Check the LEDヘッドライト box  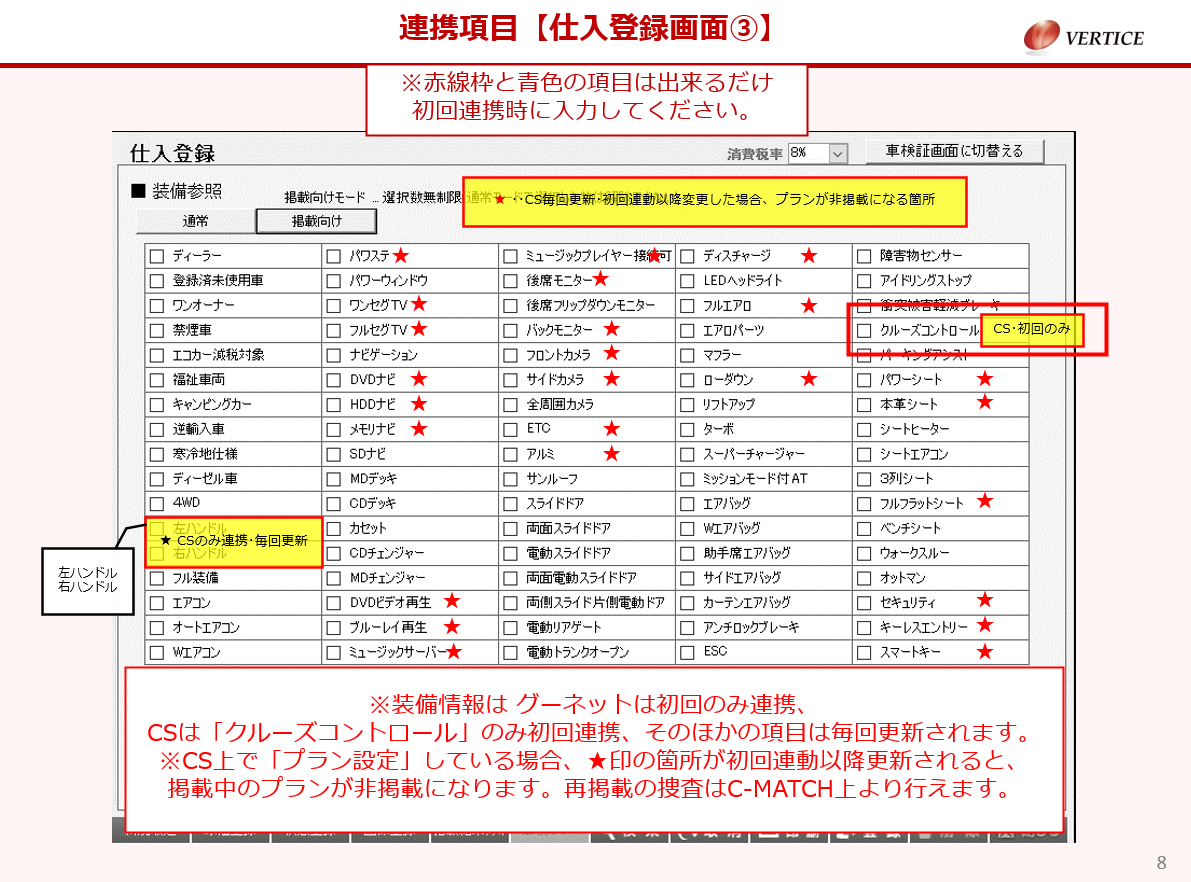[687, 281]
